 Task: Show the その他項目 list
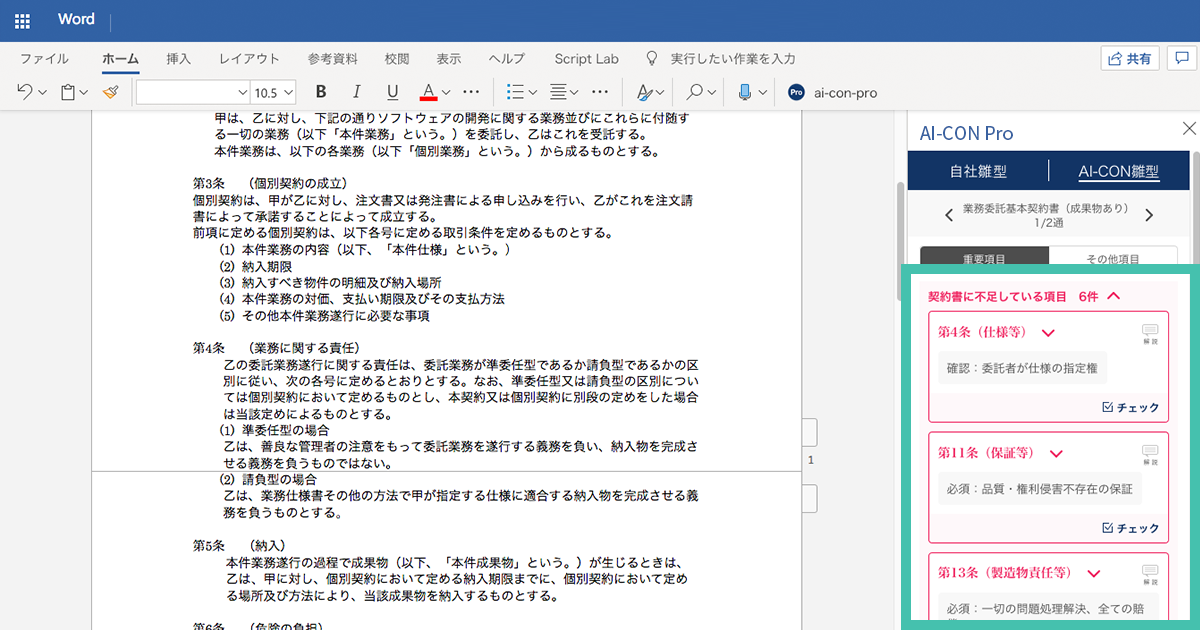(x=1113, y=258)
